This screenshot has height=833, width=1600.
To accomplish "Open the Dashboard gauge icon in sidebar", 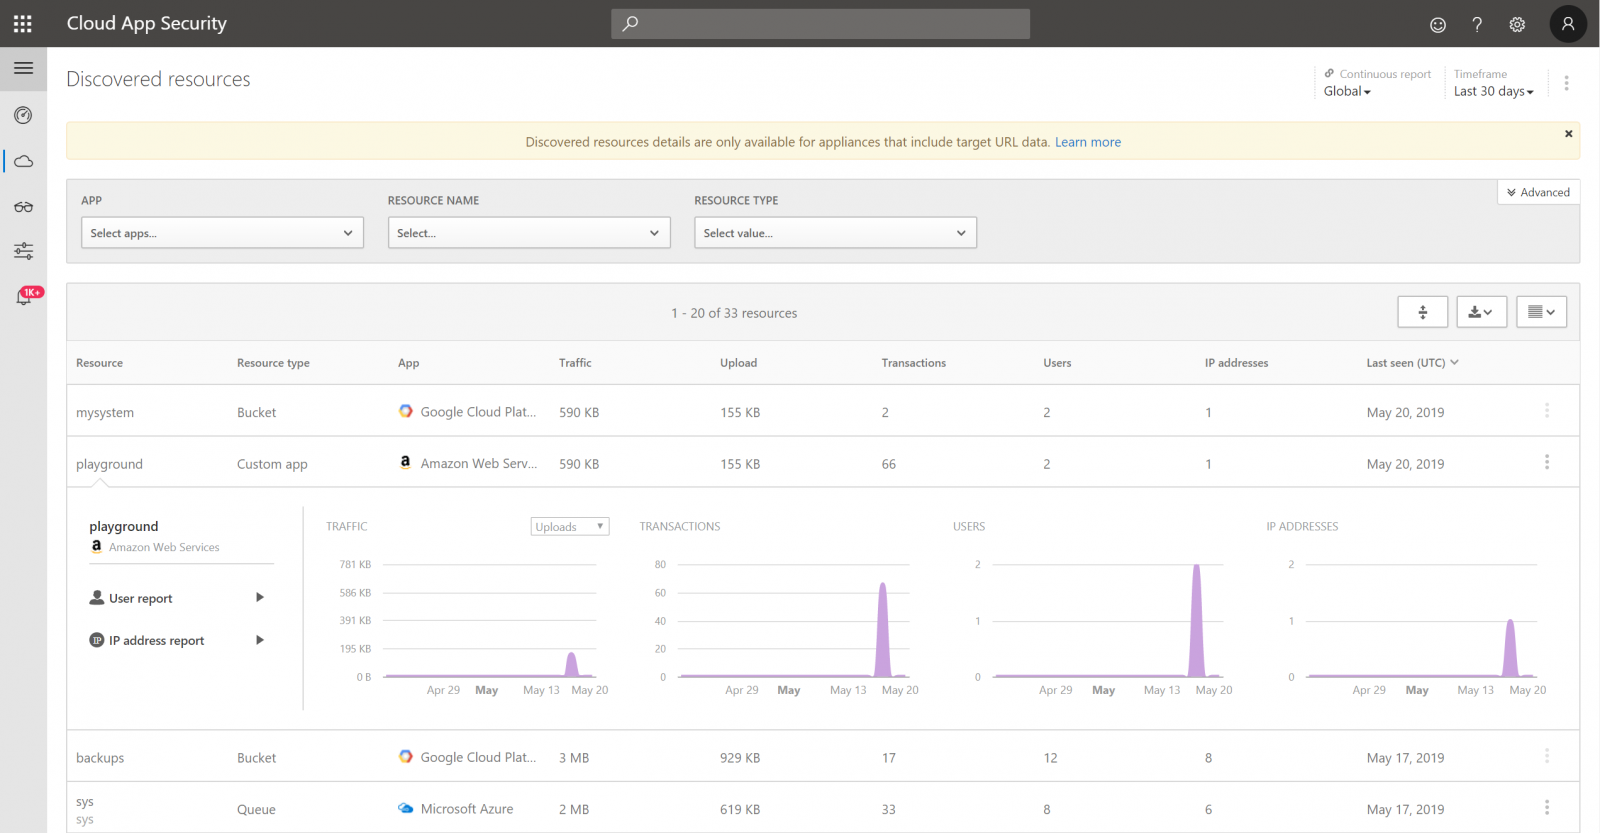I will click(x=23, y=115).
